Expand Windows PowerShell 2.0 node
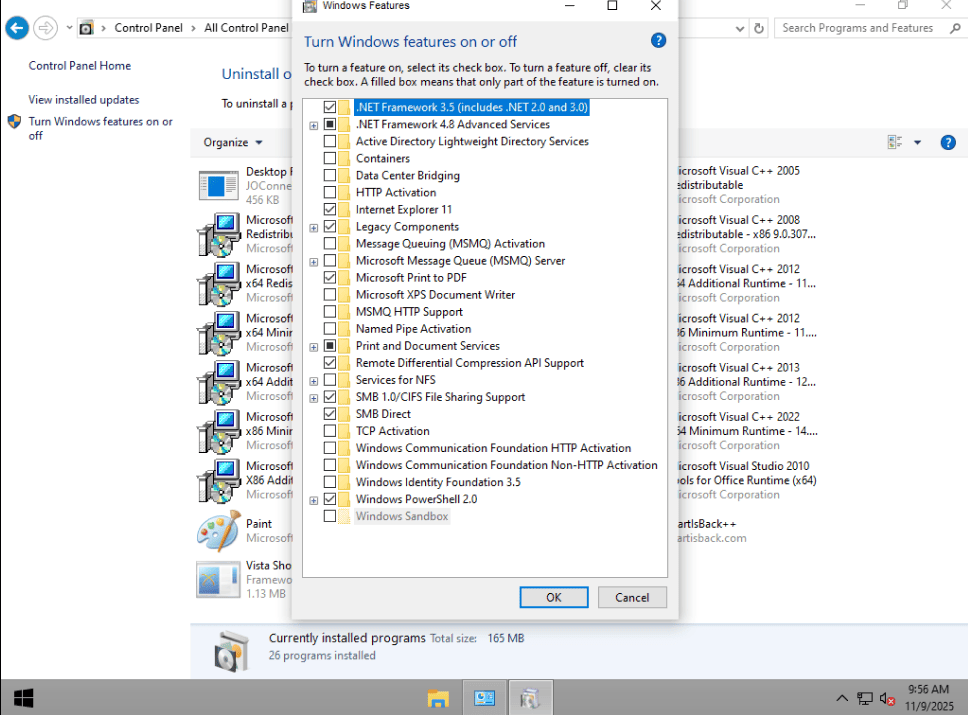Viewport: 968px width, 715px height. [314, 500]
